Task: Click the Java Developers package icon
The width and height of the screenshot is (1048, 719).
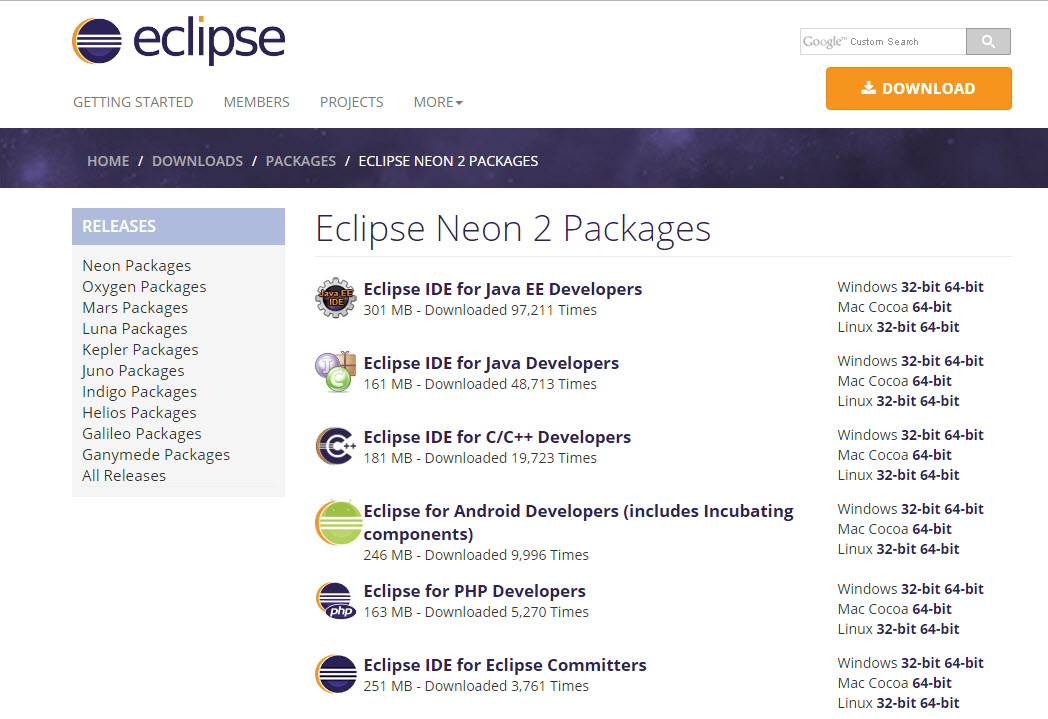Action: coord(335,373)
